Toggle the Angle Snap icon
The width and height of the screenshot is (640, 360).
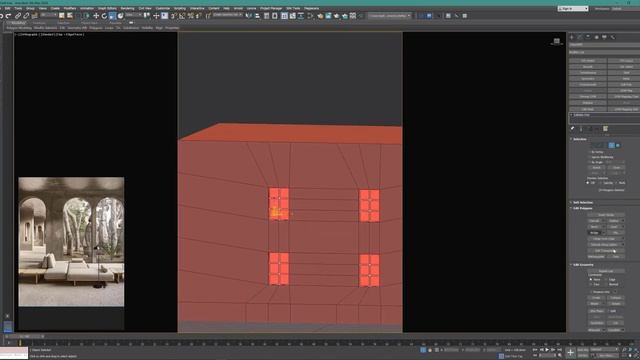tap(182, 16)
